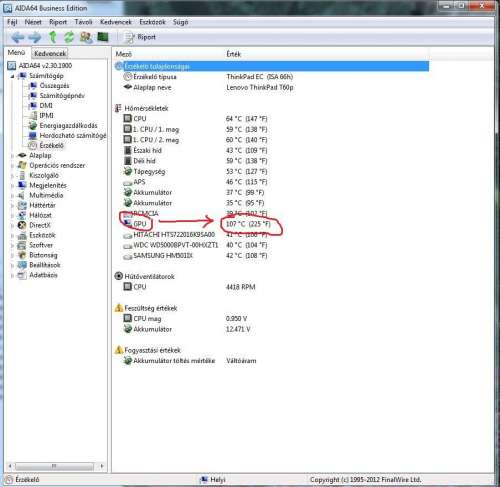Image resolution: width=500 pixels, height=487 pixels.
Task: Expand the Alaplap tree node
Action: click(12, 156)
